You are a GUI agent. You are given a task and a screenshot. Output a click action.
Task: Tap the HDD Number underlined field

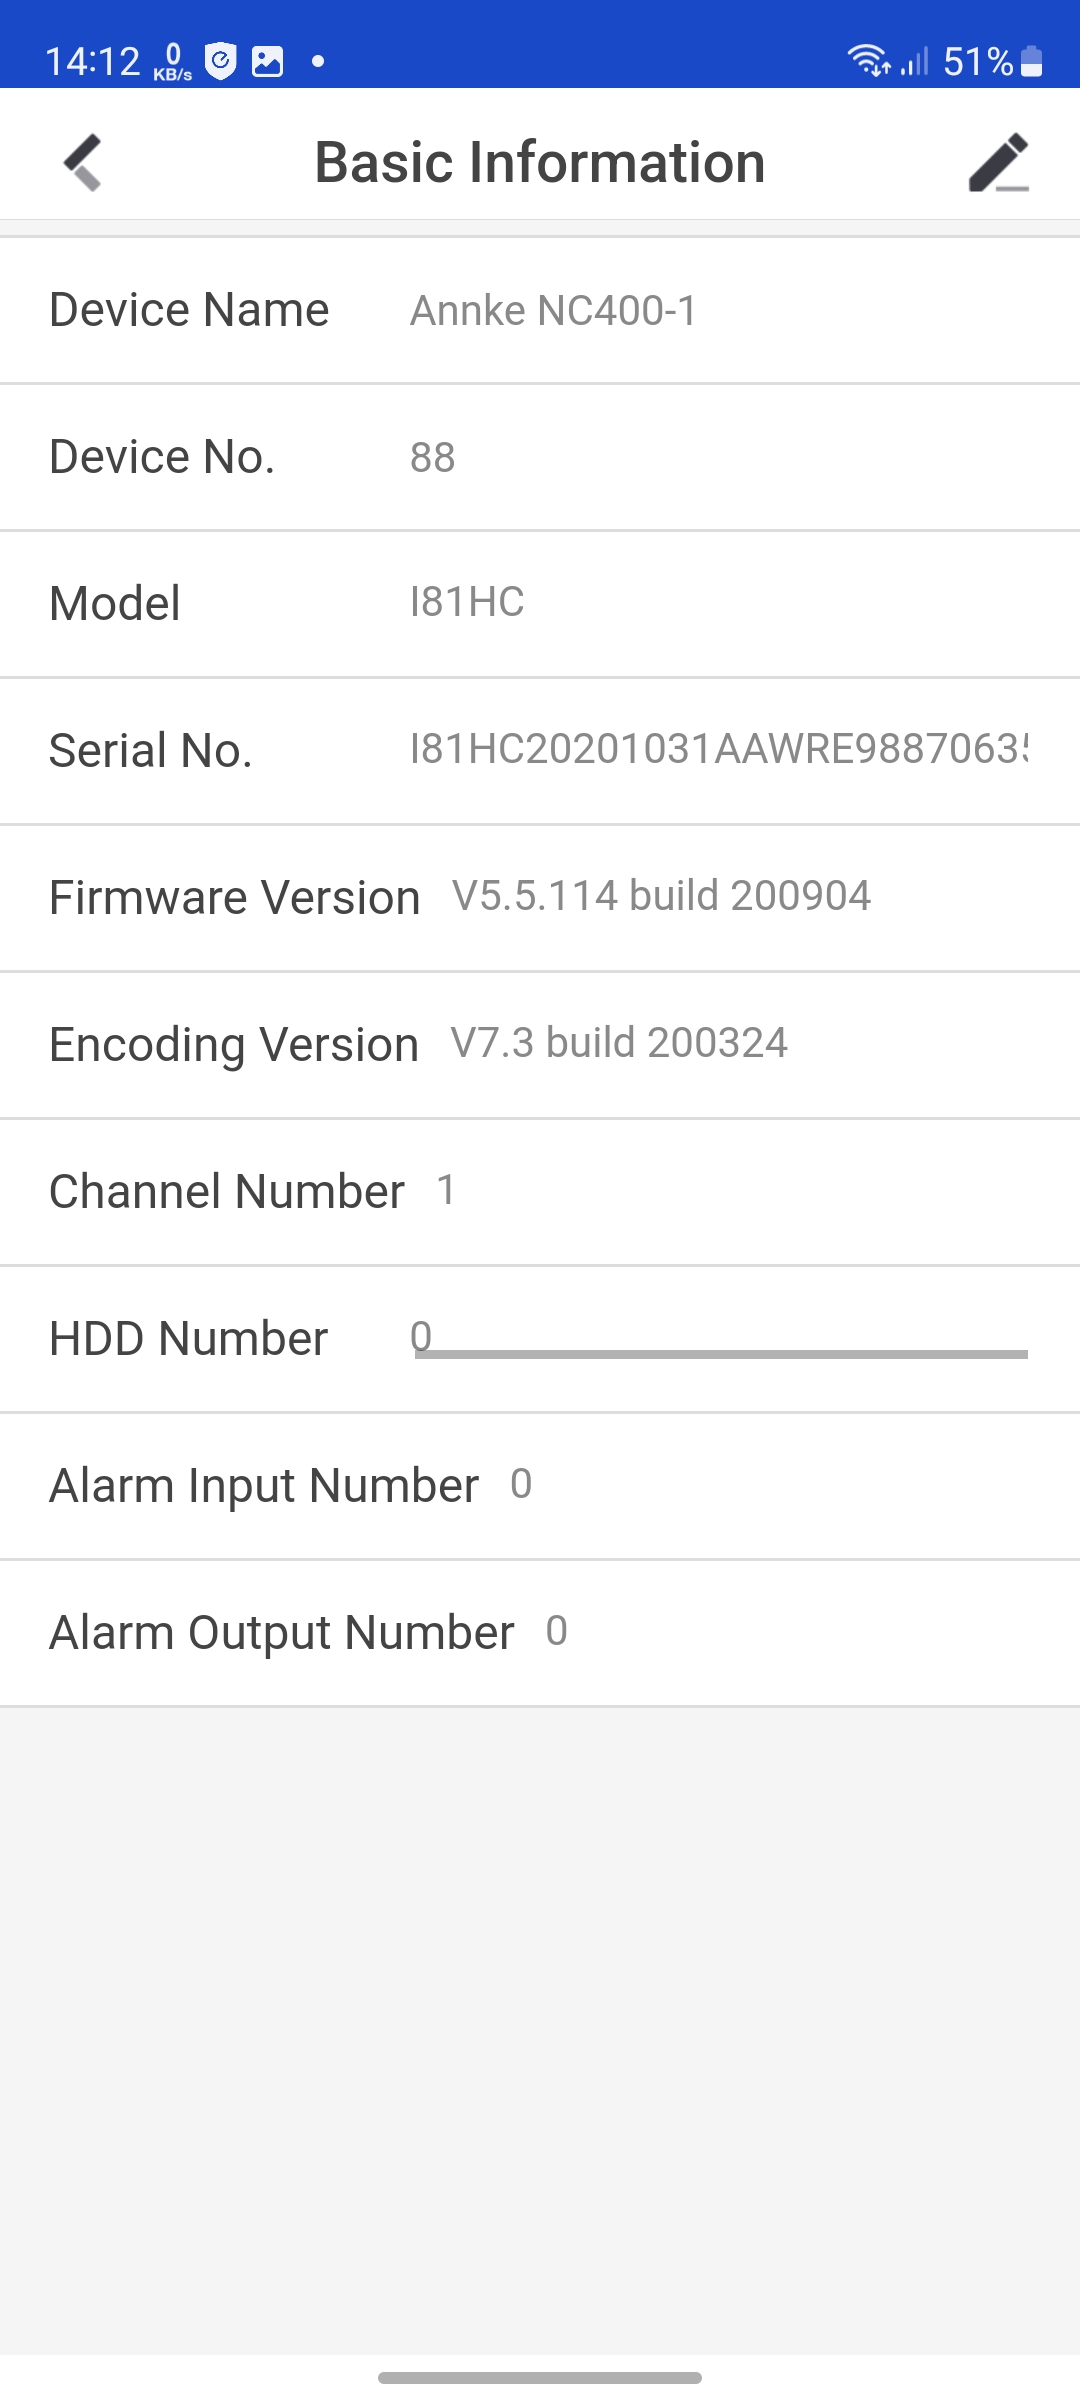pyautogui.click(x=720, y=1338)
